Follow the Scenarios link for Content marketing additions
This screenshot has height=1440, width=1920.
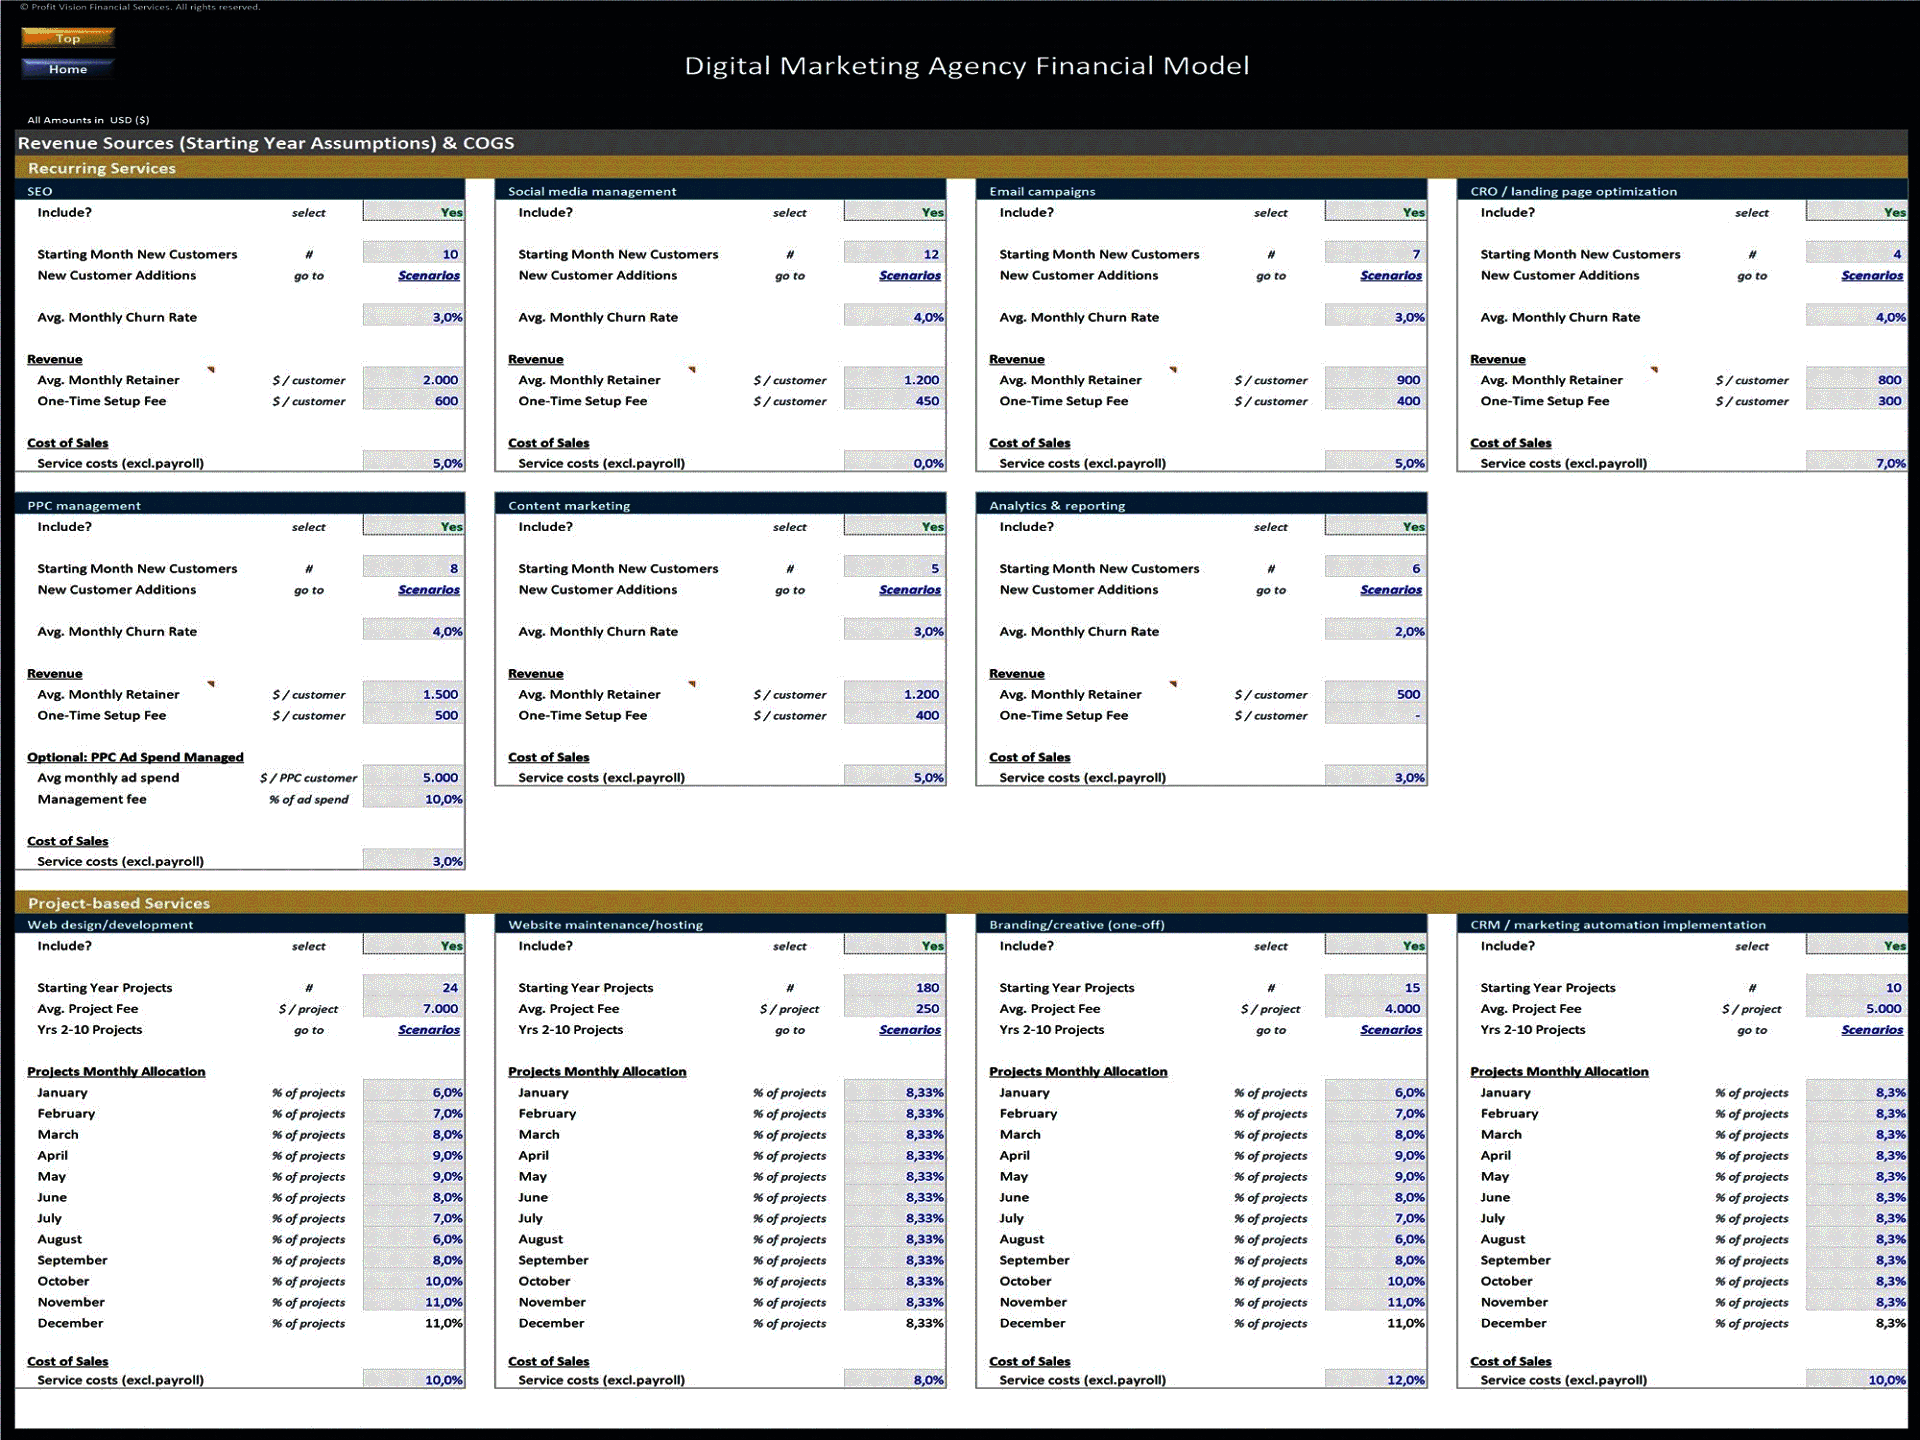click(x=908, y=589)
